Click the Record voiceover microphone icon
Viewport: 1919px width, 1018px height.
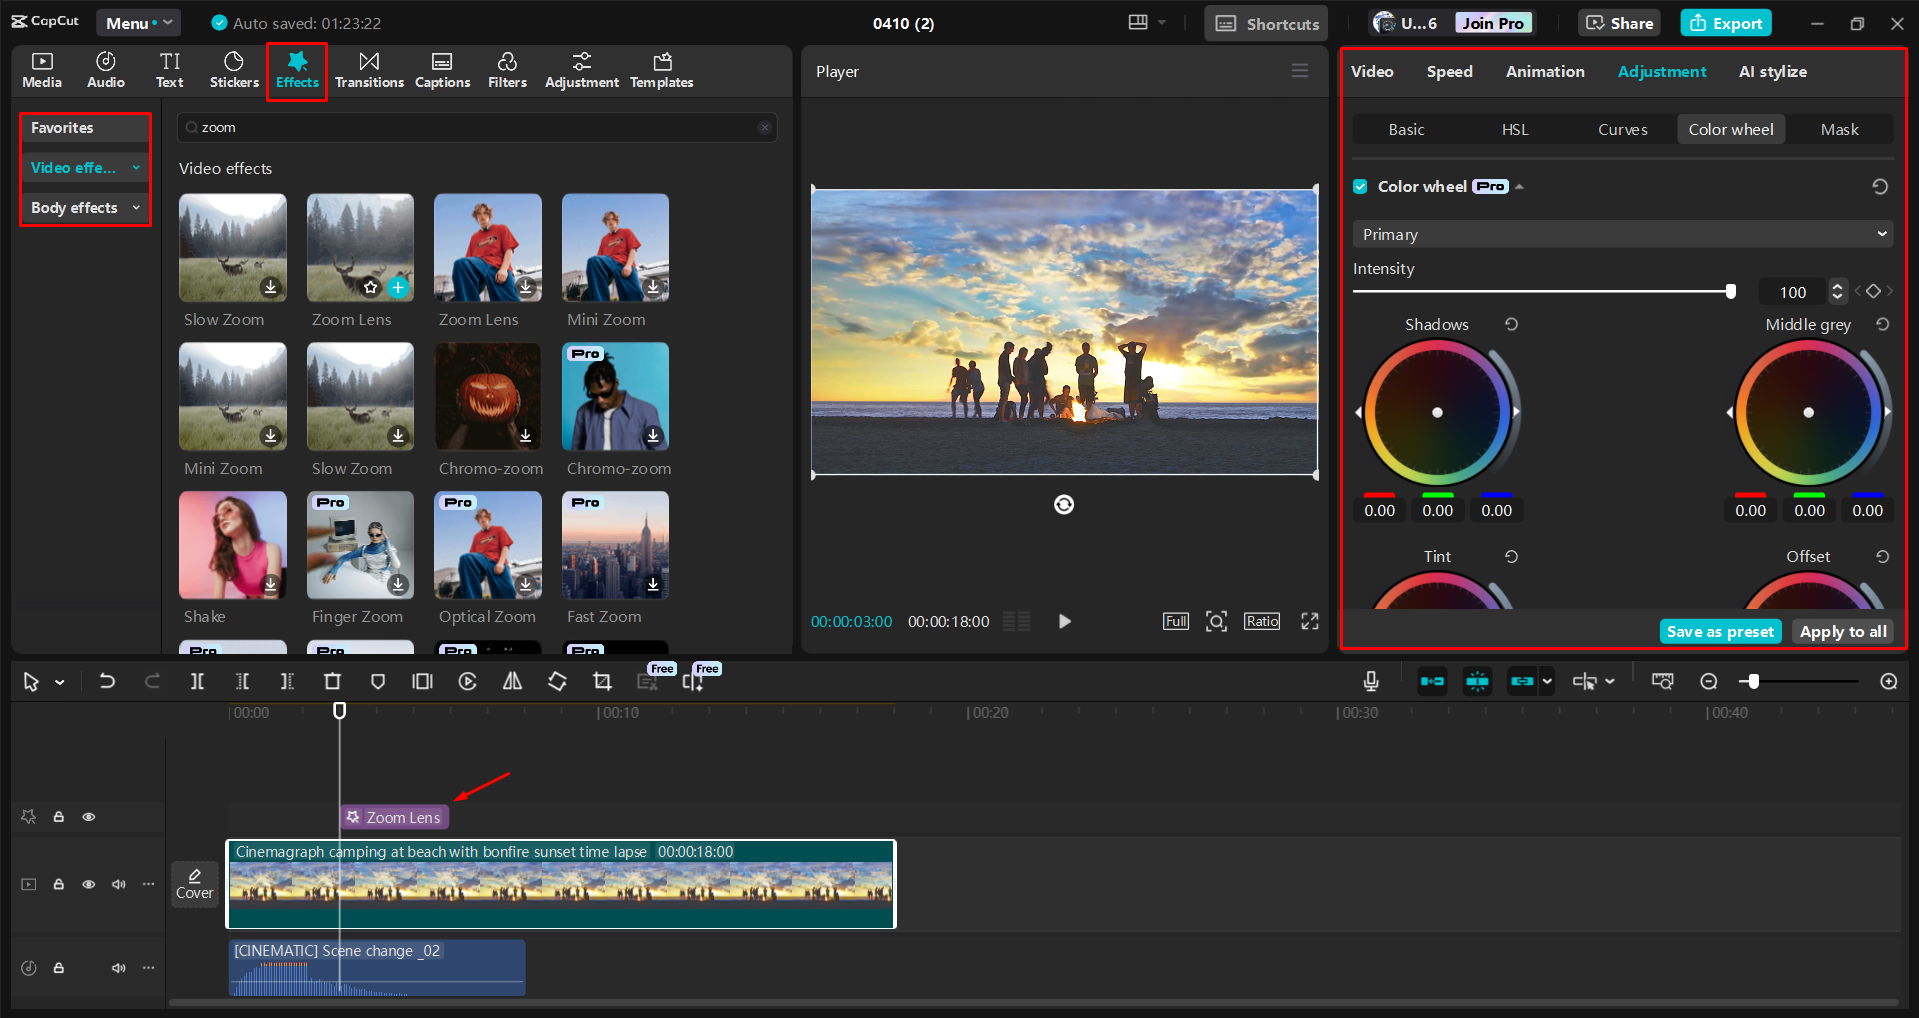point(1369,681)
